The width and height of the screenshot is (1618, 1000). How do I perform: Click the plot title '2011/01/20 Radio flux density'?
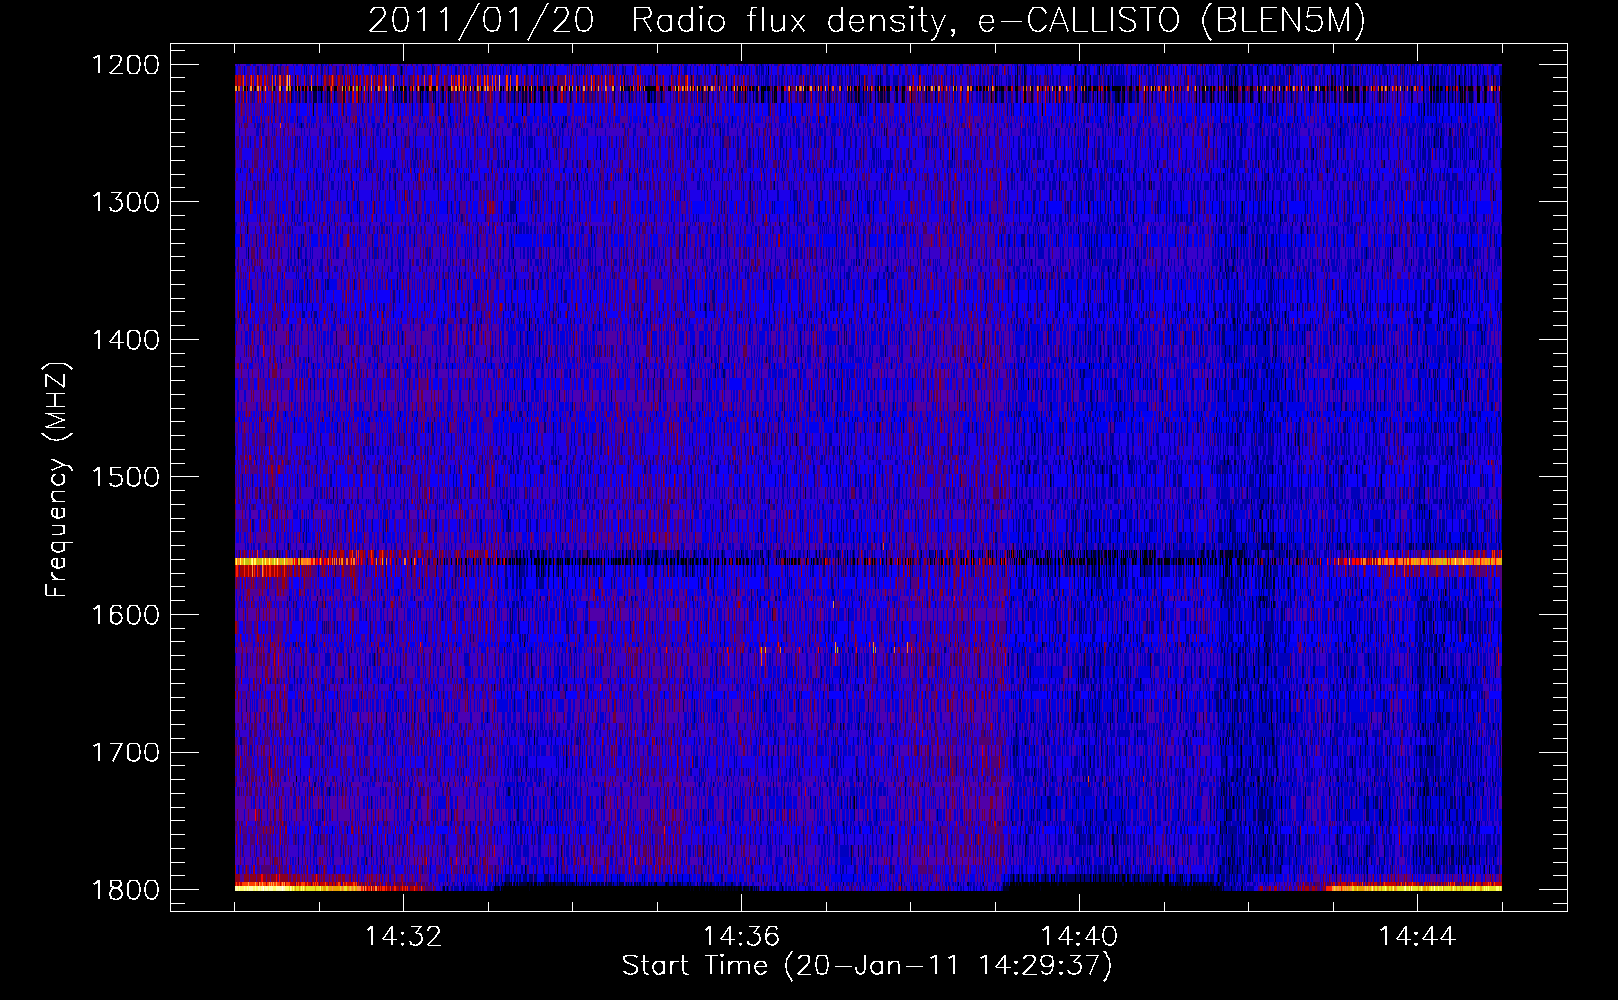pos(867,21)
